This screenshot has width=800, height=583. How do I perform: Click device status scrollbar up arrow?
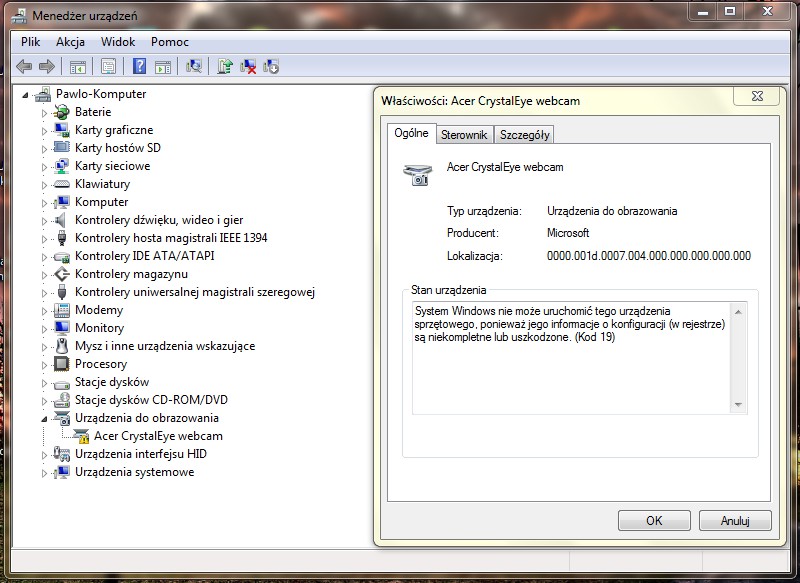click(x=738, y=312)
